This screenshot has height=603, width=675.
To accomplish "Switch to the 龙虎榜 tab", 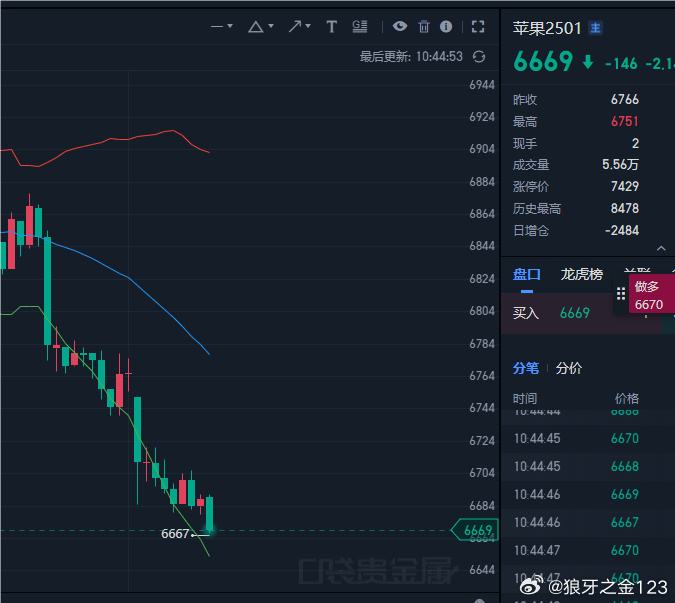I will pyautogui.click(x=582, y=274).
